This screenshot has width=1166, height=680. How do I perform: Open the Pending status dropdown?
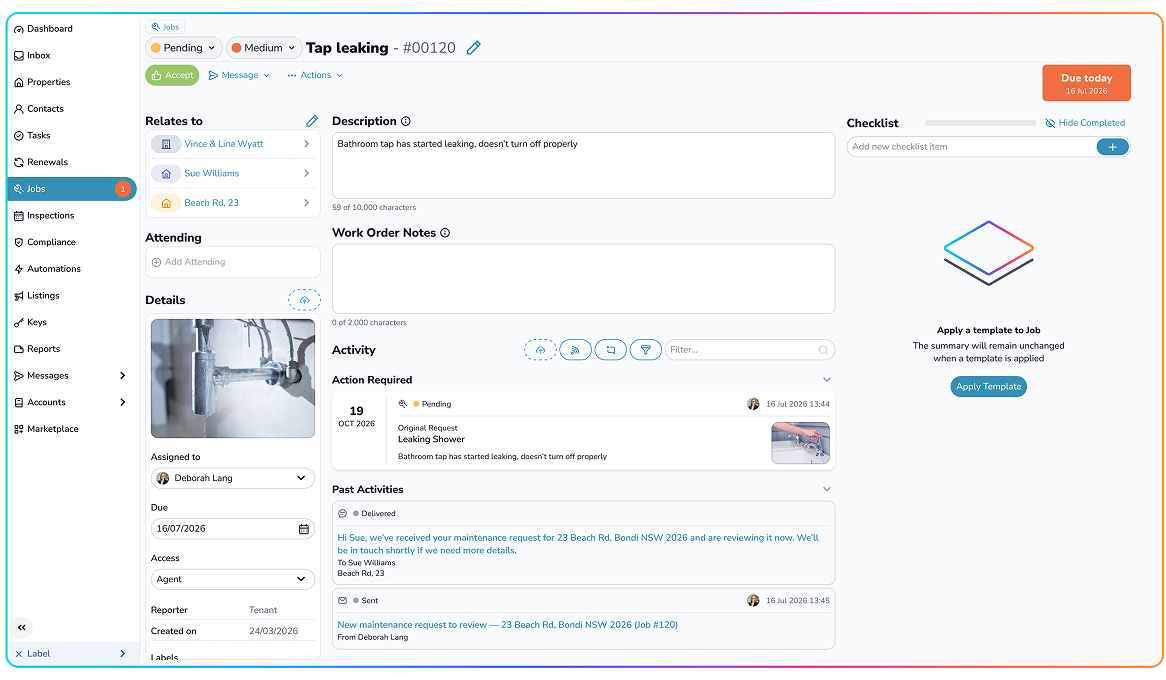click(x=183, y=48)
